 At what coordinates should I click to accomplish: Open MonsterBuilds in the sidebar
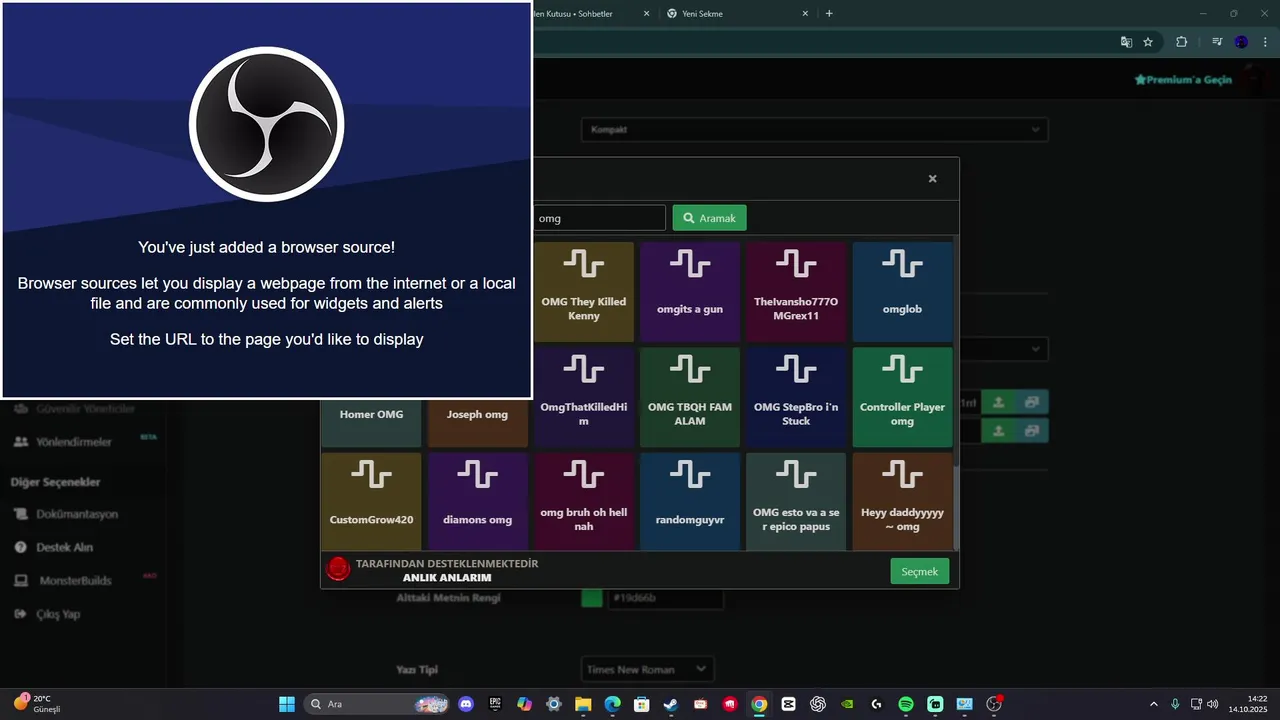coord(75,580)
